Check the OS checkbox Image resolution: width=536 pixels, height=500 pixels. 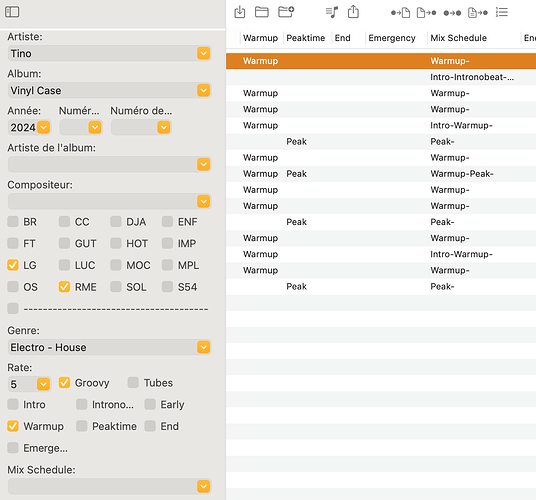coord(13,287)
